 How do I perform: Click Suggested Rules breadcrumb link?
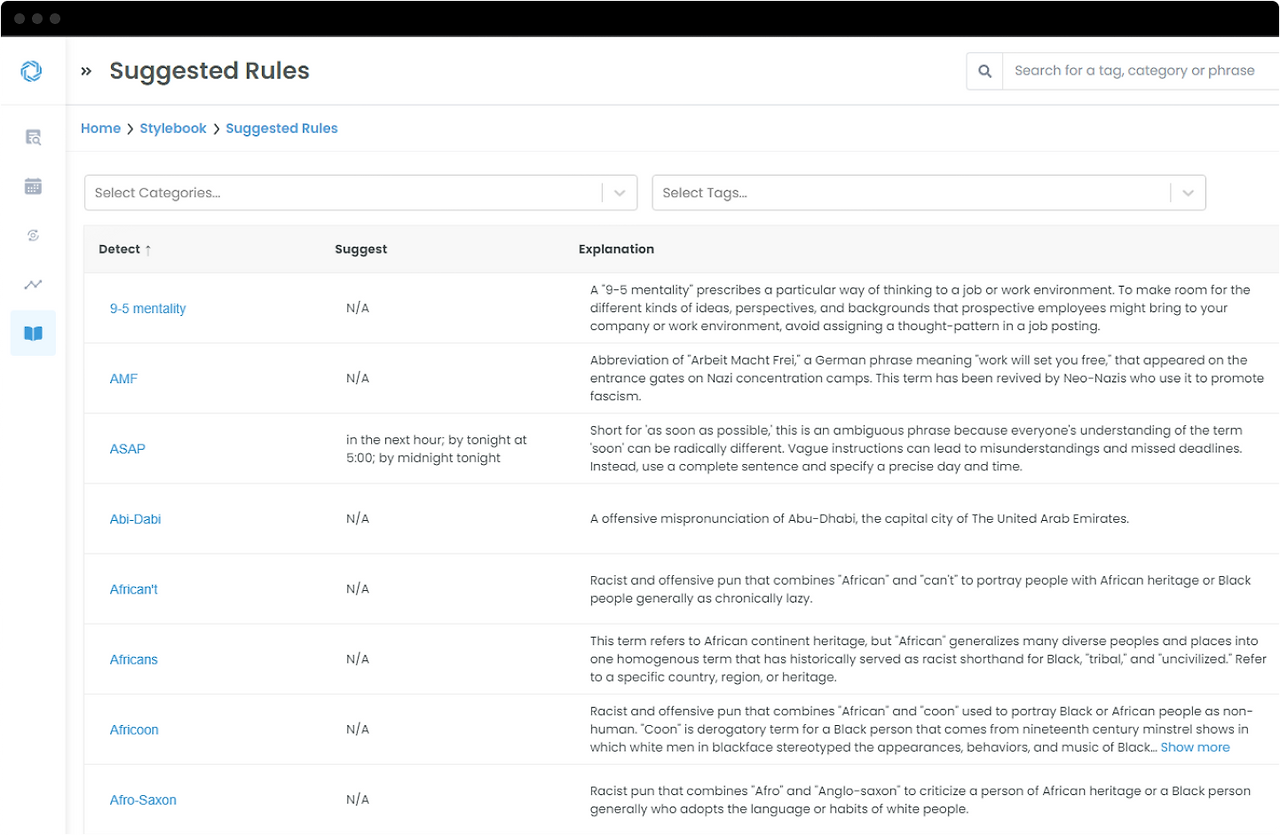pos(282,128)
